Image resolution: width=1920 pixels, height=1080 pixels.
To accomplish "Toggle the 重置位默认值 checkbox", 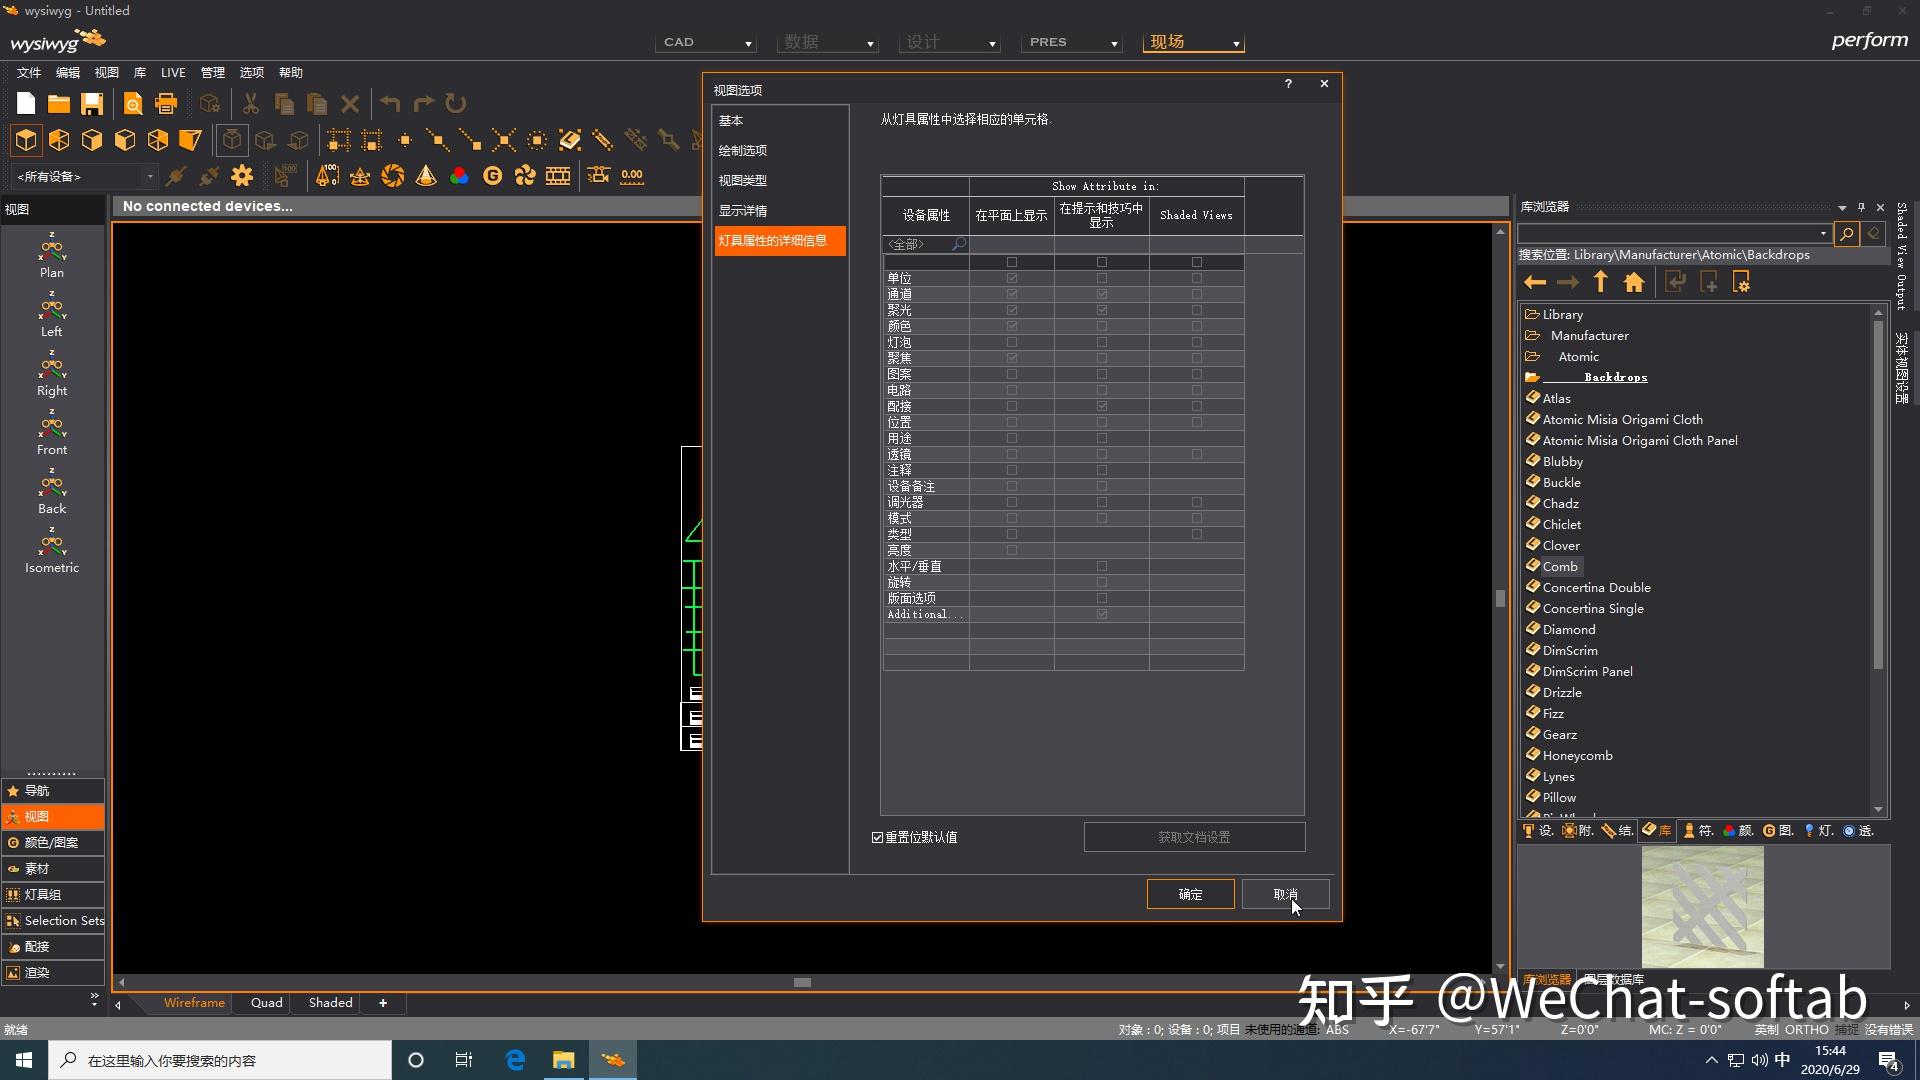I will coord(877,838).
